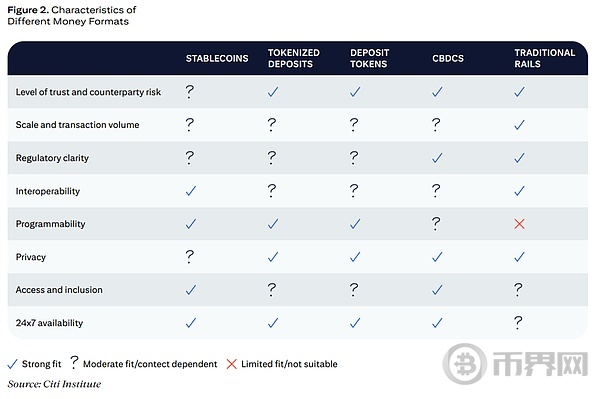Select the CBDCS column header
Screen dimensions: 600x399
448,59
